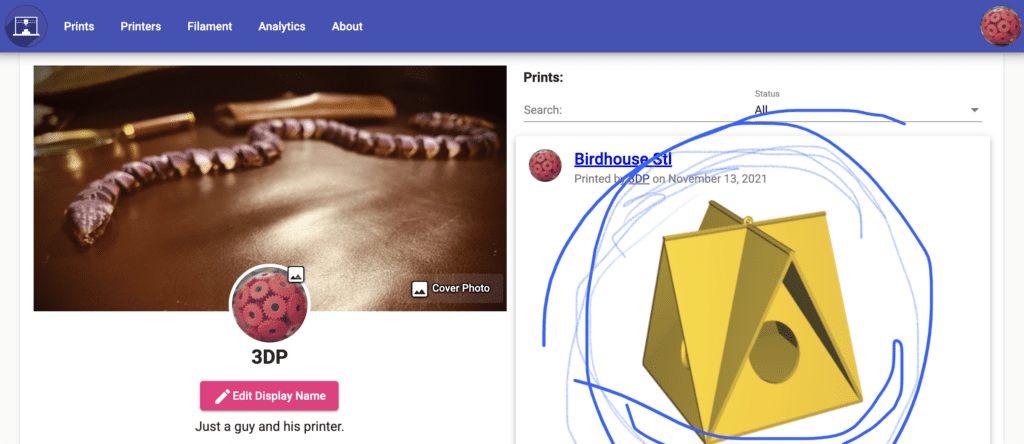The height and width of the screenshot is (444, 1024).
Task: Click the large gear-ball profile picture
Action: 270,304
